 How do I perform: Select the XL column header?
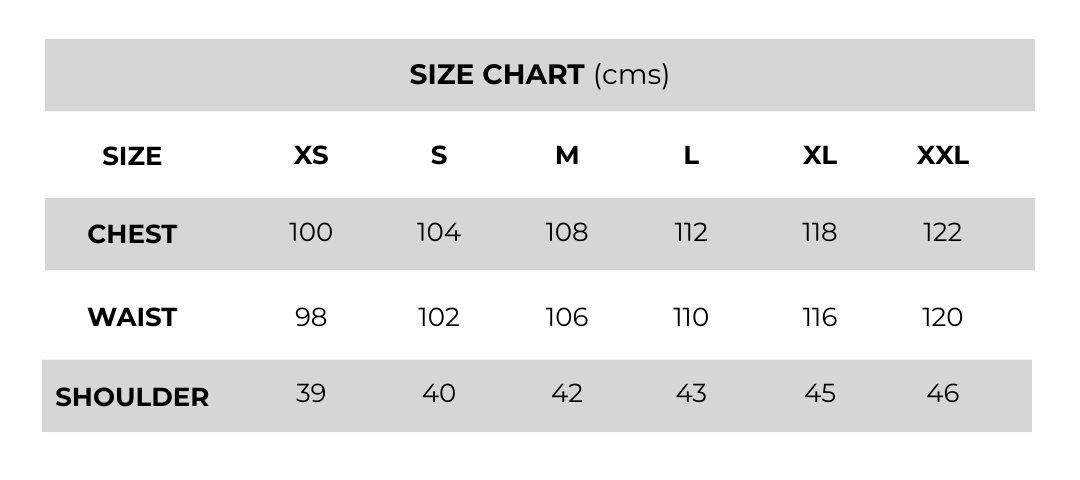coord(819,156)
